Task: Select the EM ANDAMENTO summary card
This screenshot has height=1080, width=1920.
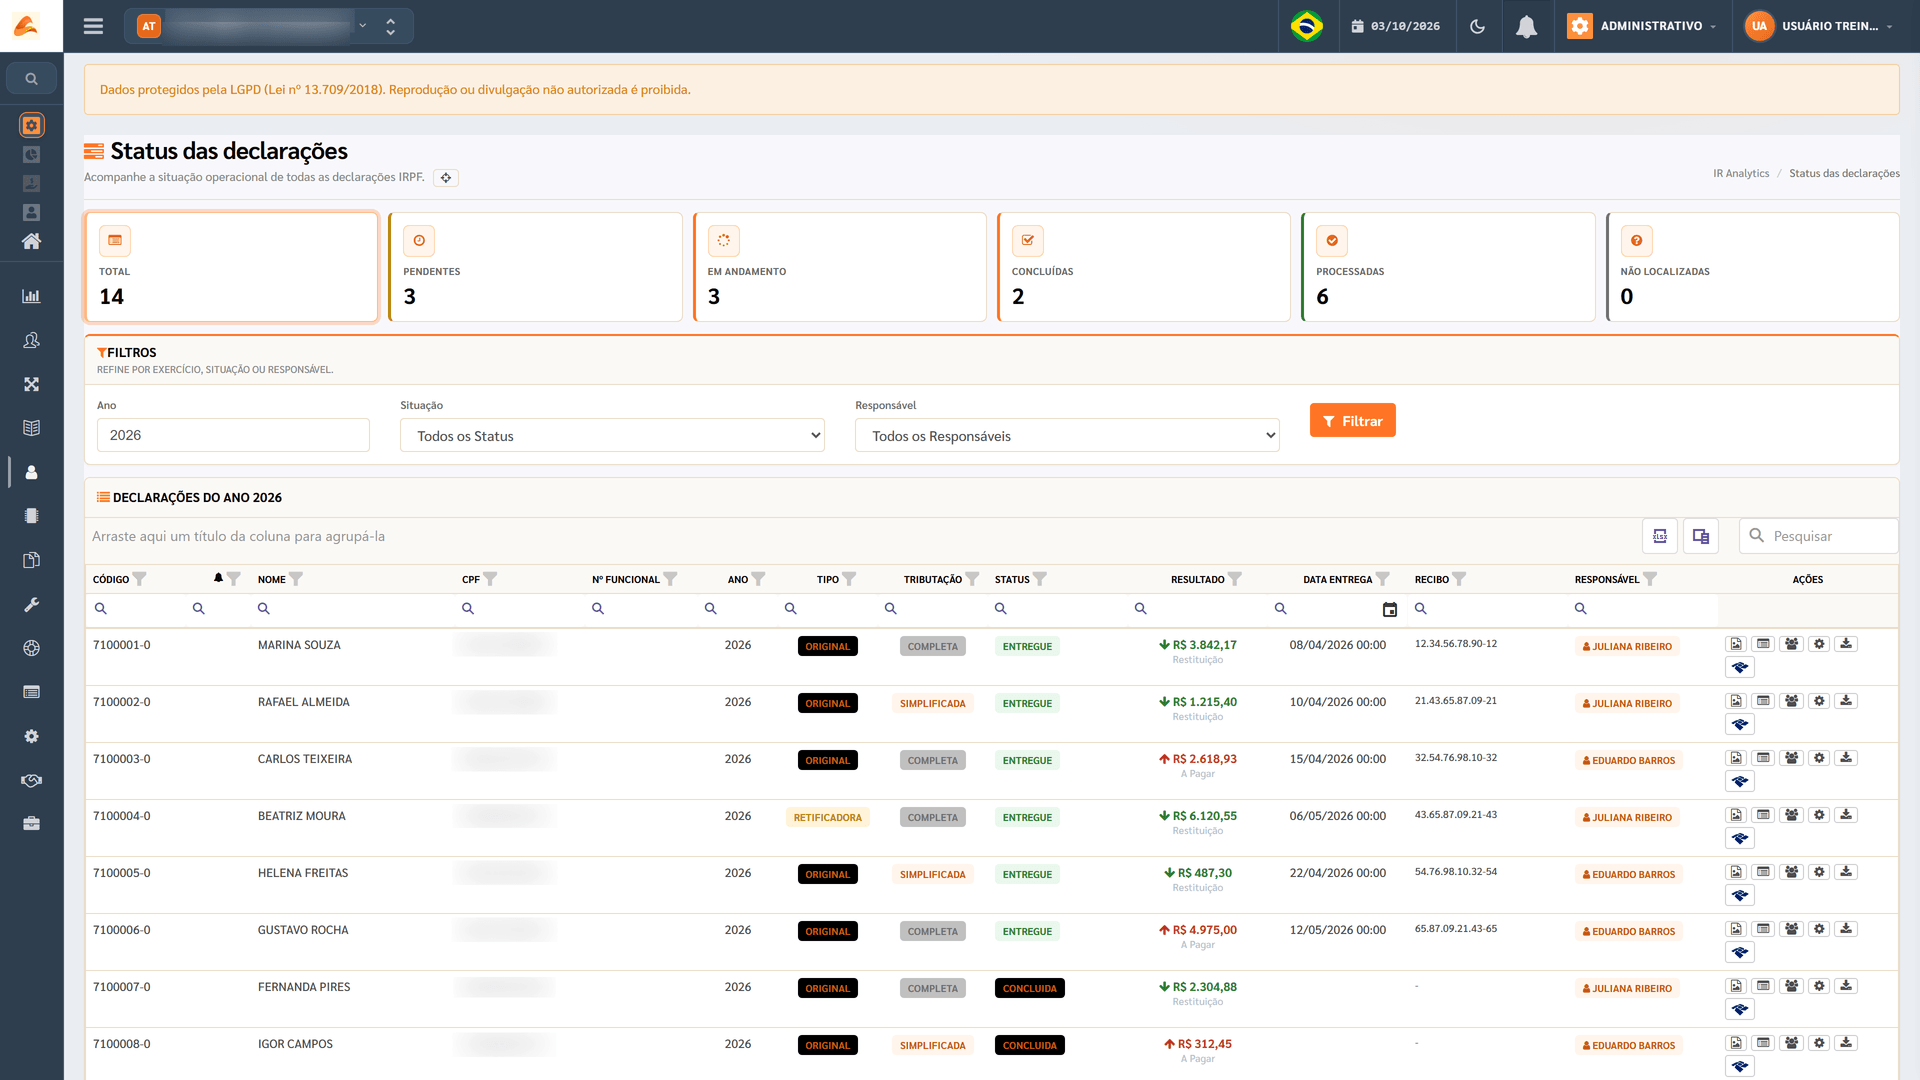Action: [840, 267]
